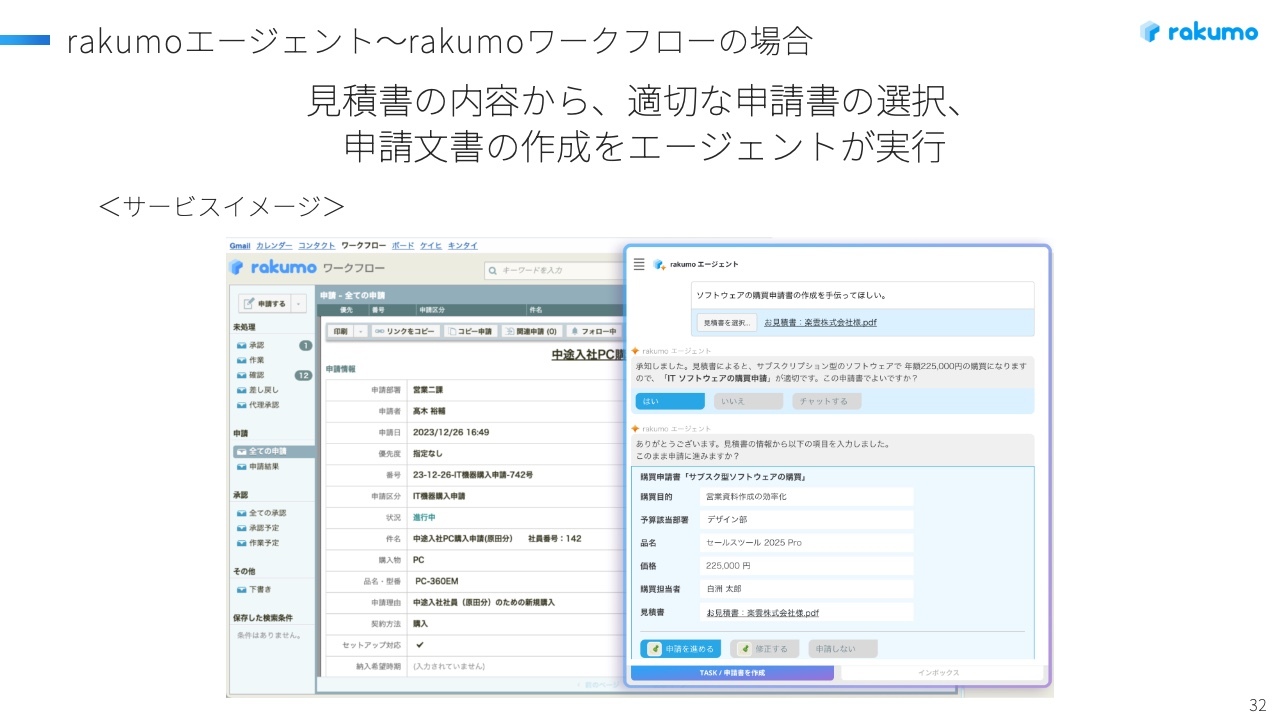Click the キーワードを入力 search field

(x=554, y=270)
